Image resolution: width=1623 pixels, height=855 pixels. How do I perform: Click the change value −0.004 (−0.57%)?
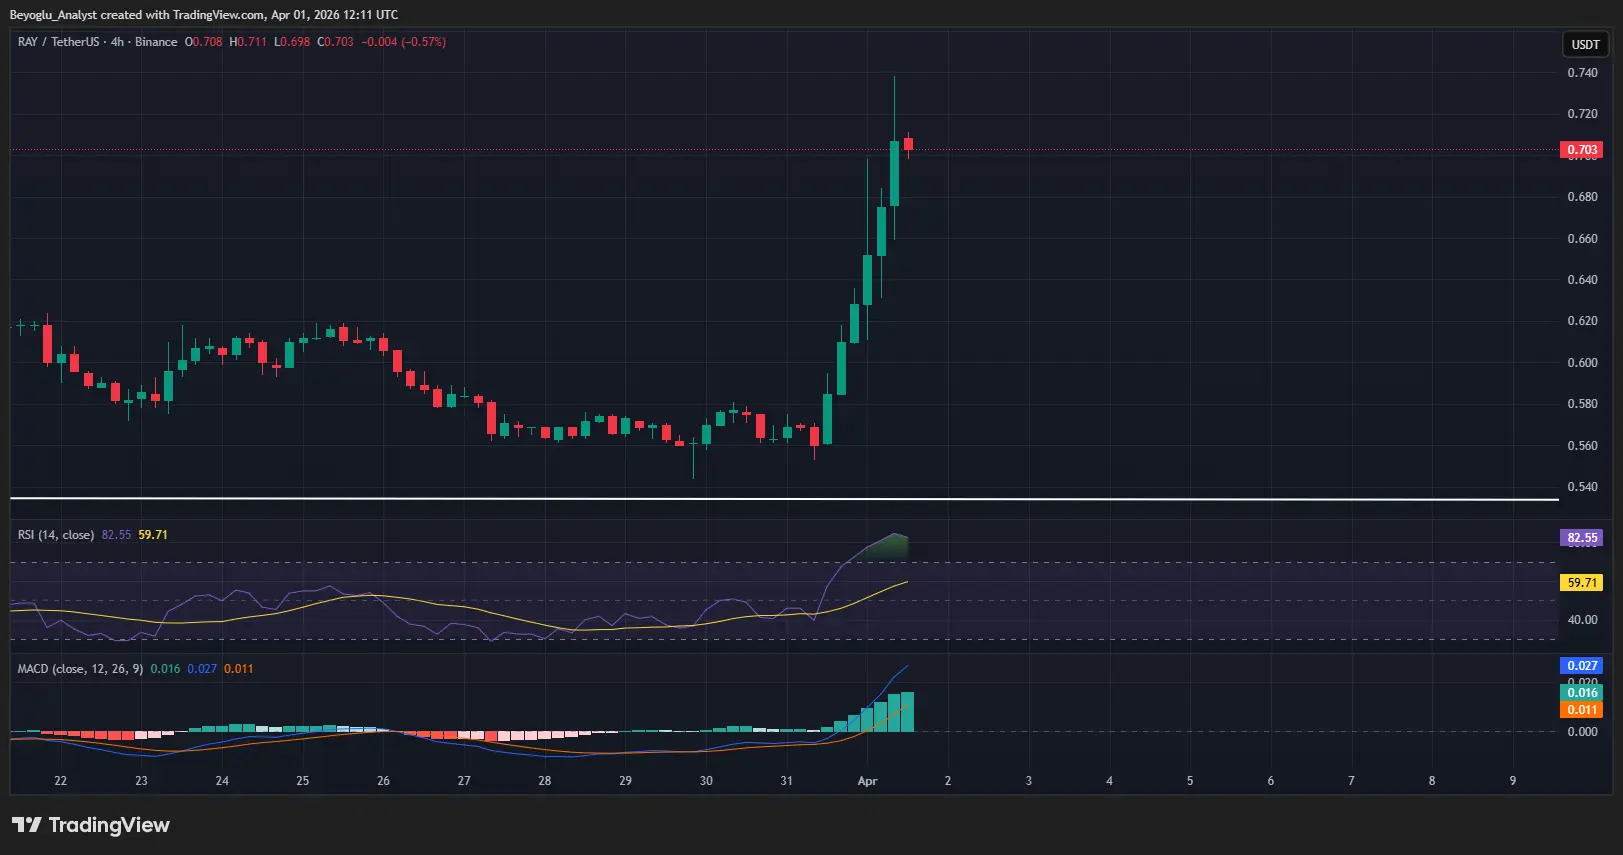[x=404, y=42]
